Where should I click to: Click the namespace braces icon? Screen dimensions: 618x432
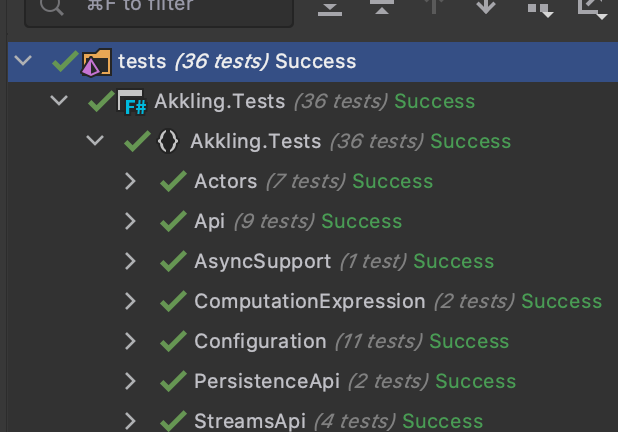tap(168, 141)
